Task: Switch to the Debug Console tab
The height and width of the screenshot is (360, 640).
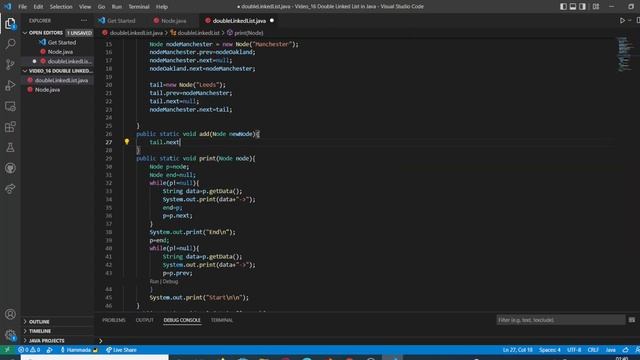Action: (182, 320)
